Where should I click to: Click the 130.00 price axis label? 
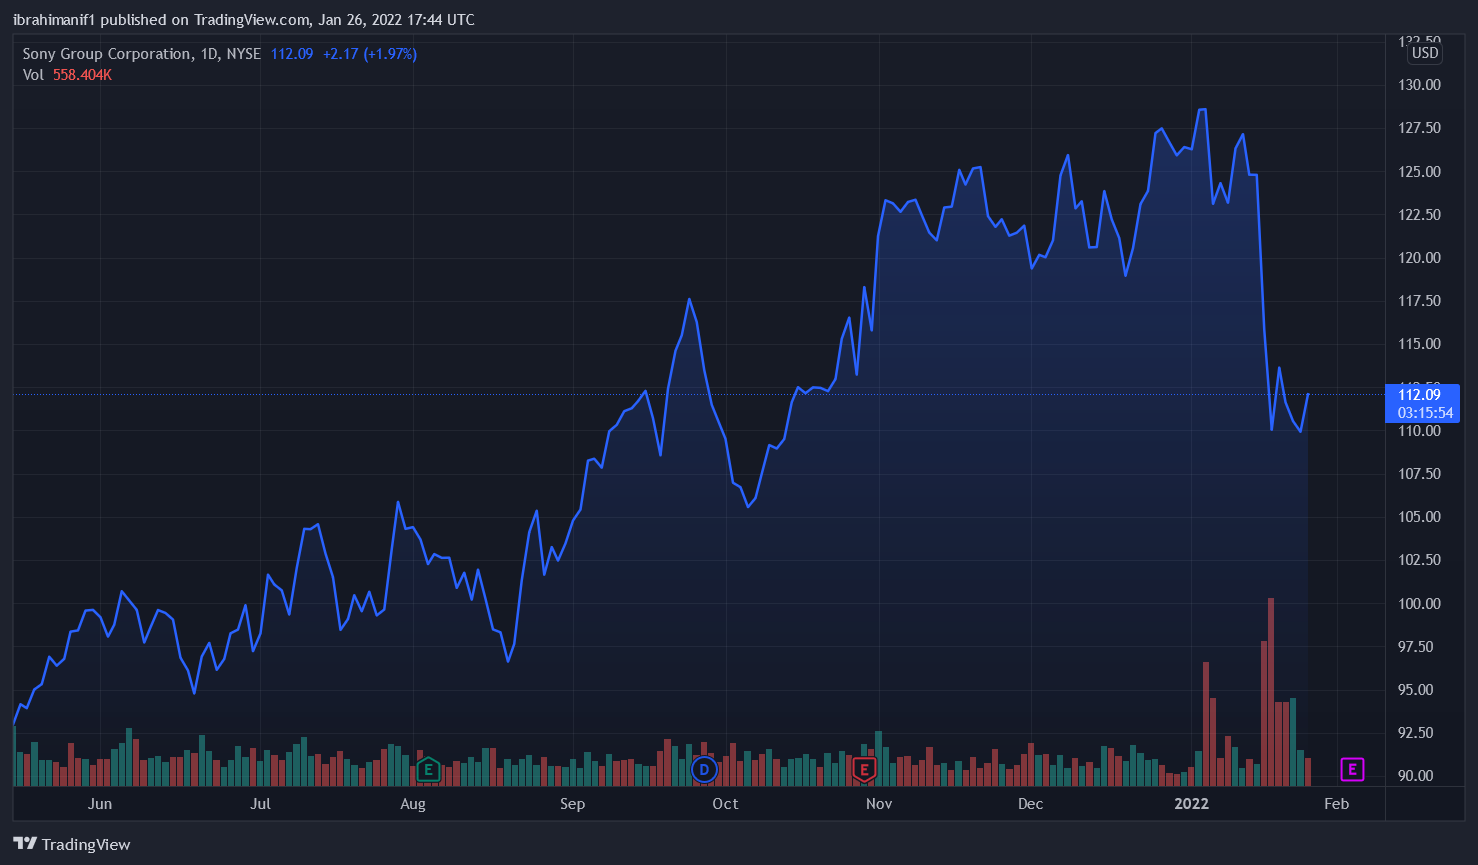point(1419,85)
